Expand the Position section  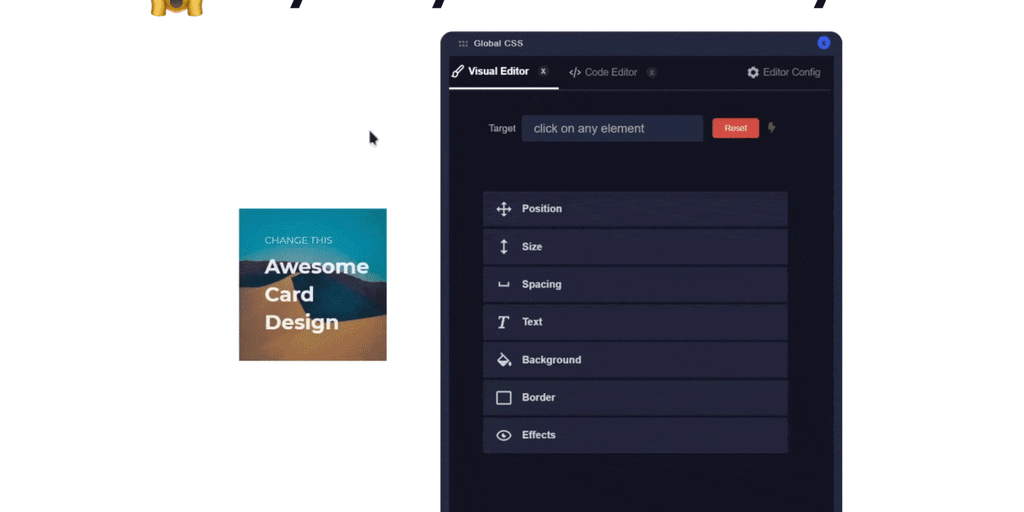click(x=635, y=209)
